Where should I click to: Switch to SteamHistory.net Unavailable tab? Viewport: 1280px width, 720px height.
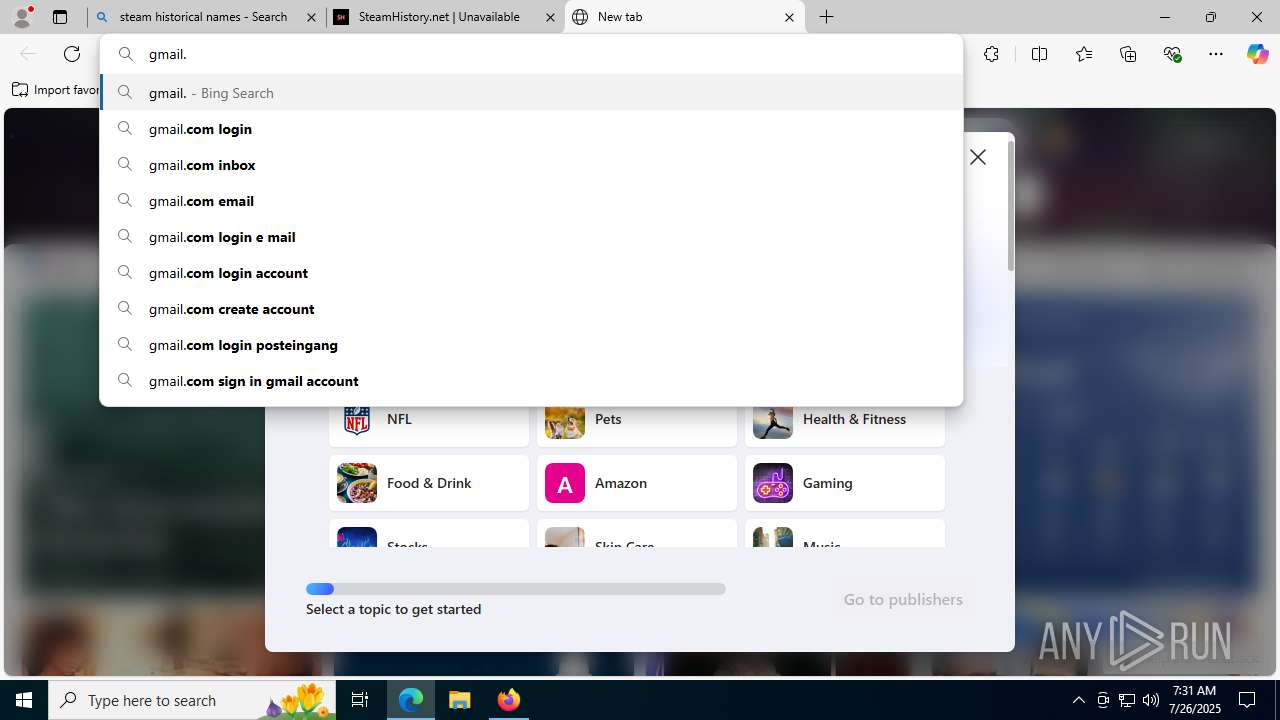[x=445, y=17]
